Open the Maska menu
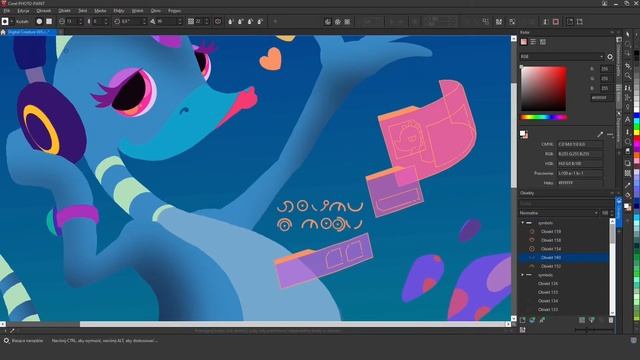The height and width of the screenshot is (360, 640). pyautogui.click(x=100, y=11)
